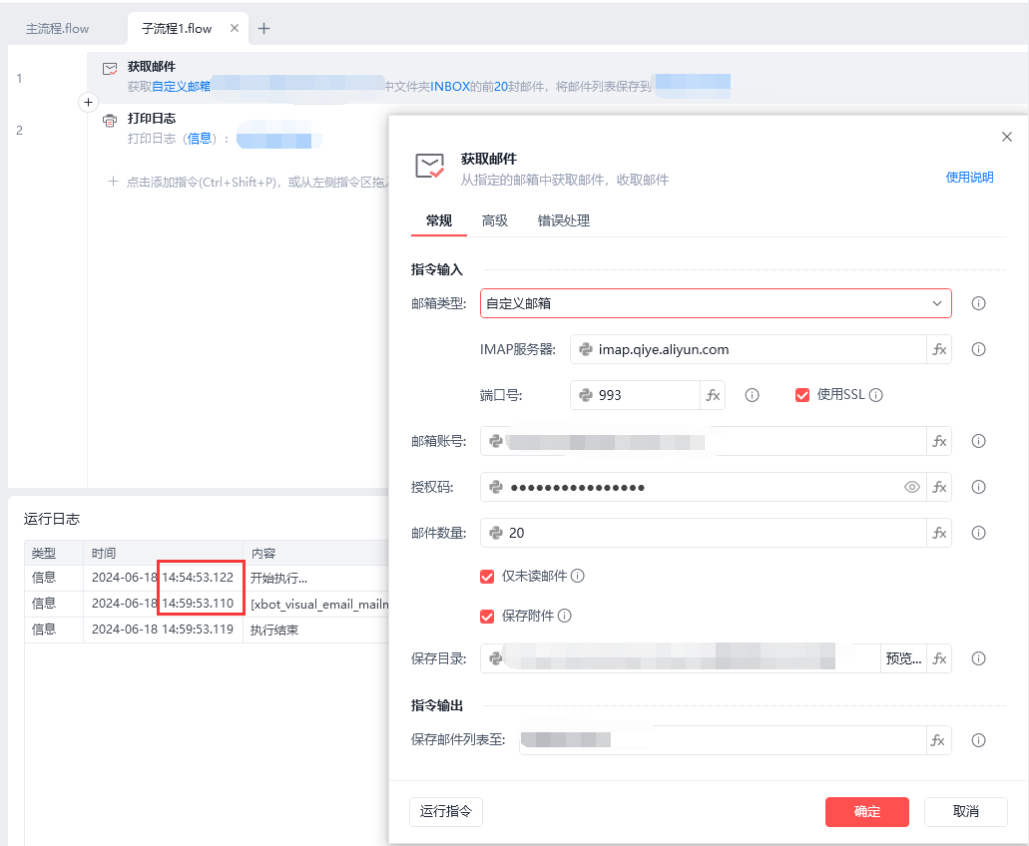Click the 邮件数量 input field

tap(703, 533)
